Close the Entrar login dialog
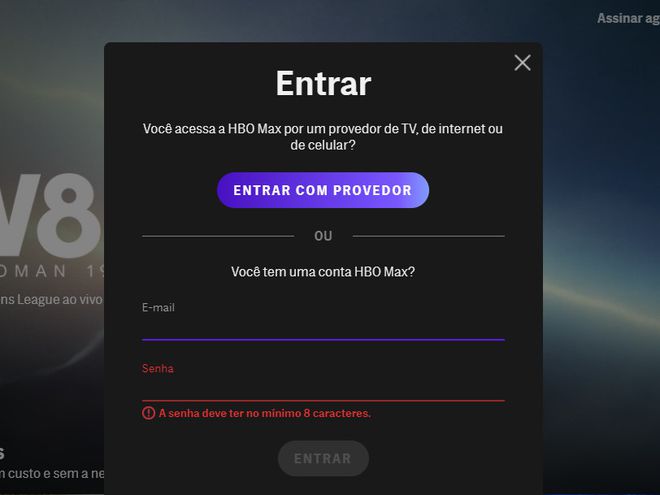Image resolution: width=660 pixels, height=495 pixels. pos(522,63)
